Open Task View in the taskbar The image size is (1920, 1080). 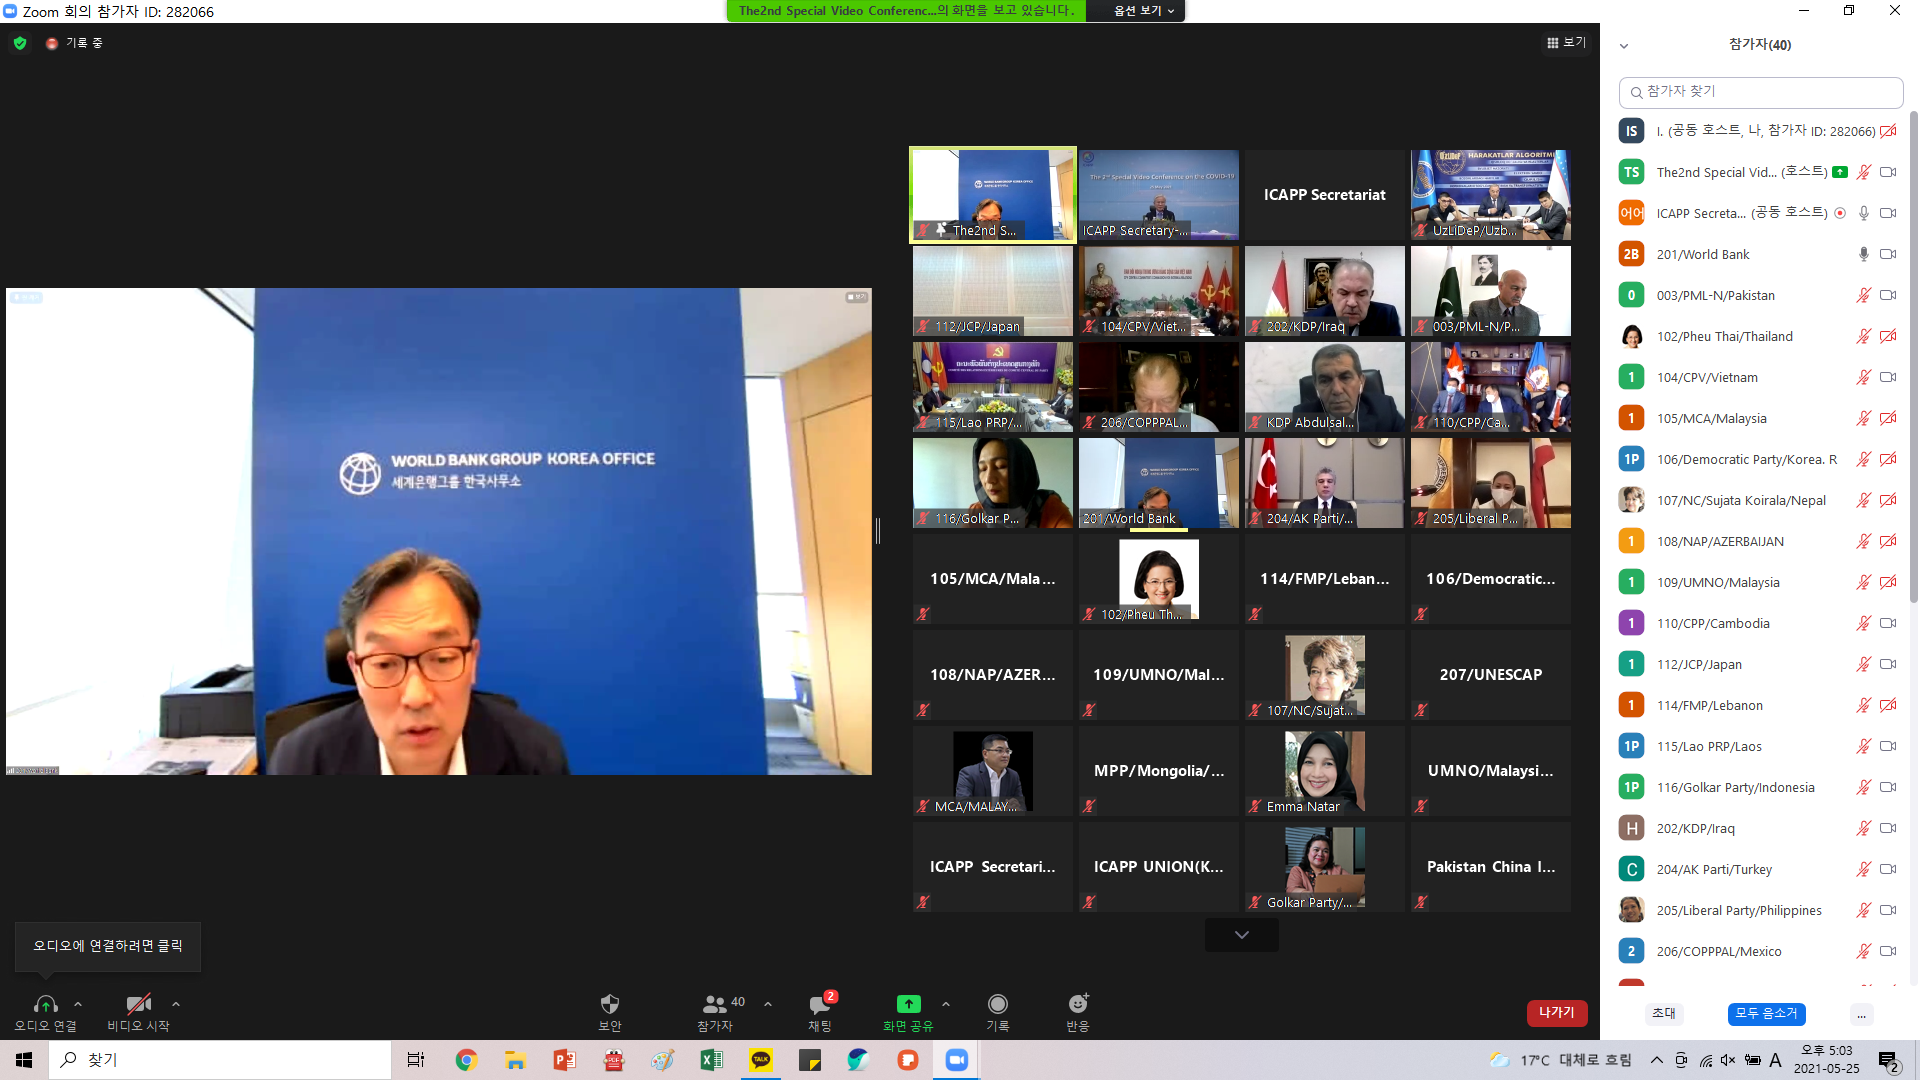pyautogui.click(x=416, y=1060)
